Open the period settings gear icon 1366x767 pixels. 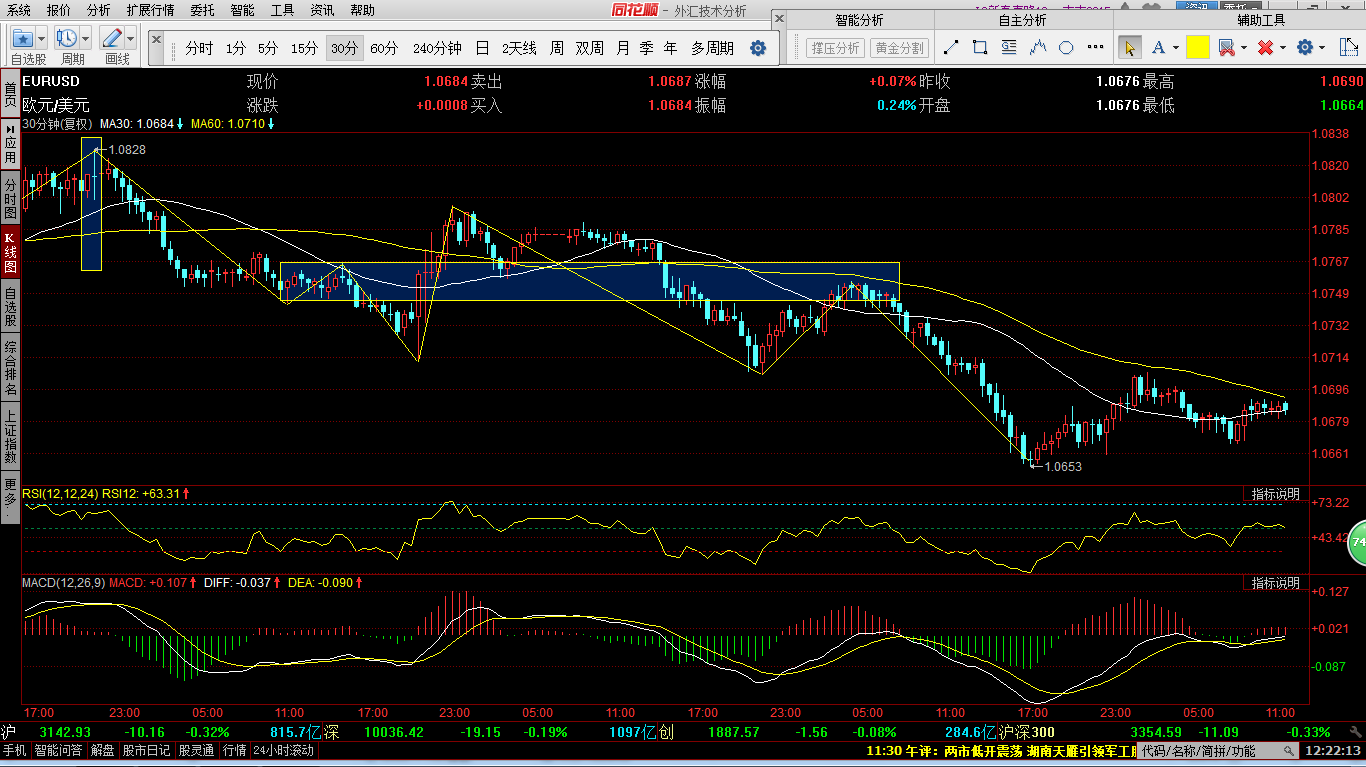point(758,48)
